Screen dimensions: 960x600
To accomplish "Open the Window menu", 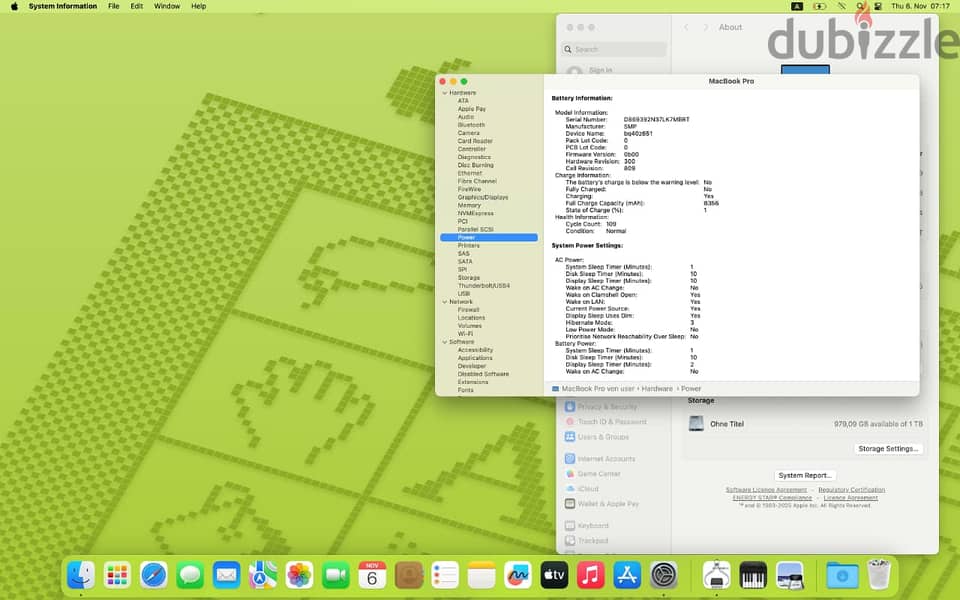I will click(167, 6).
